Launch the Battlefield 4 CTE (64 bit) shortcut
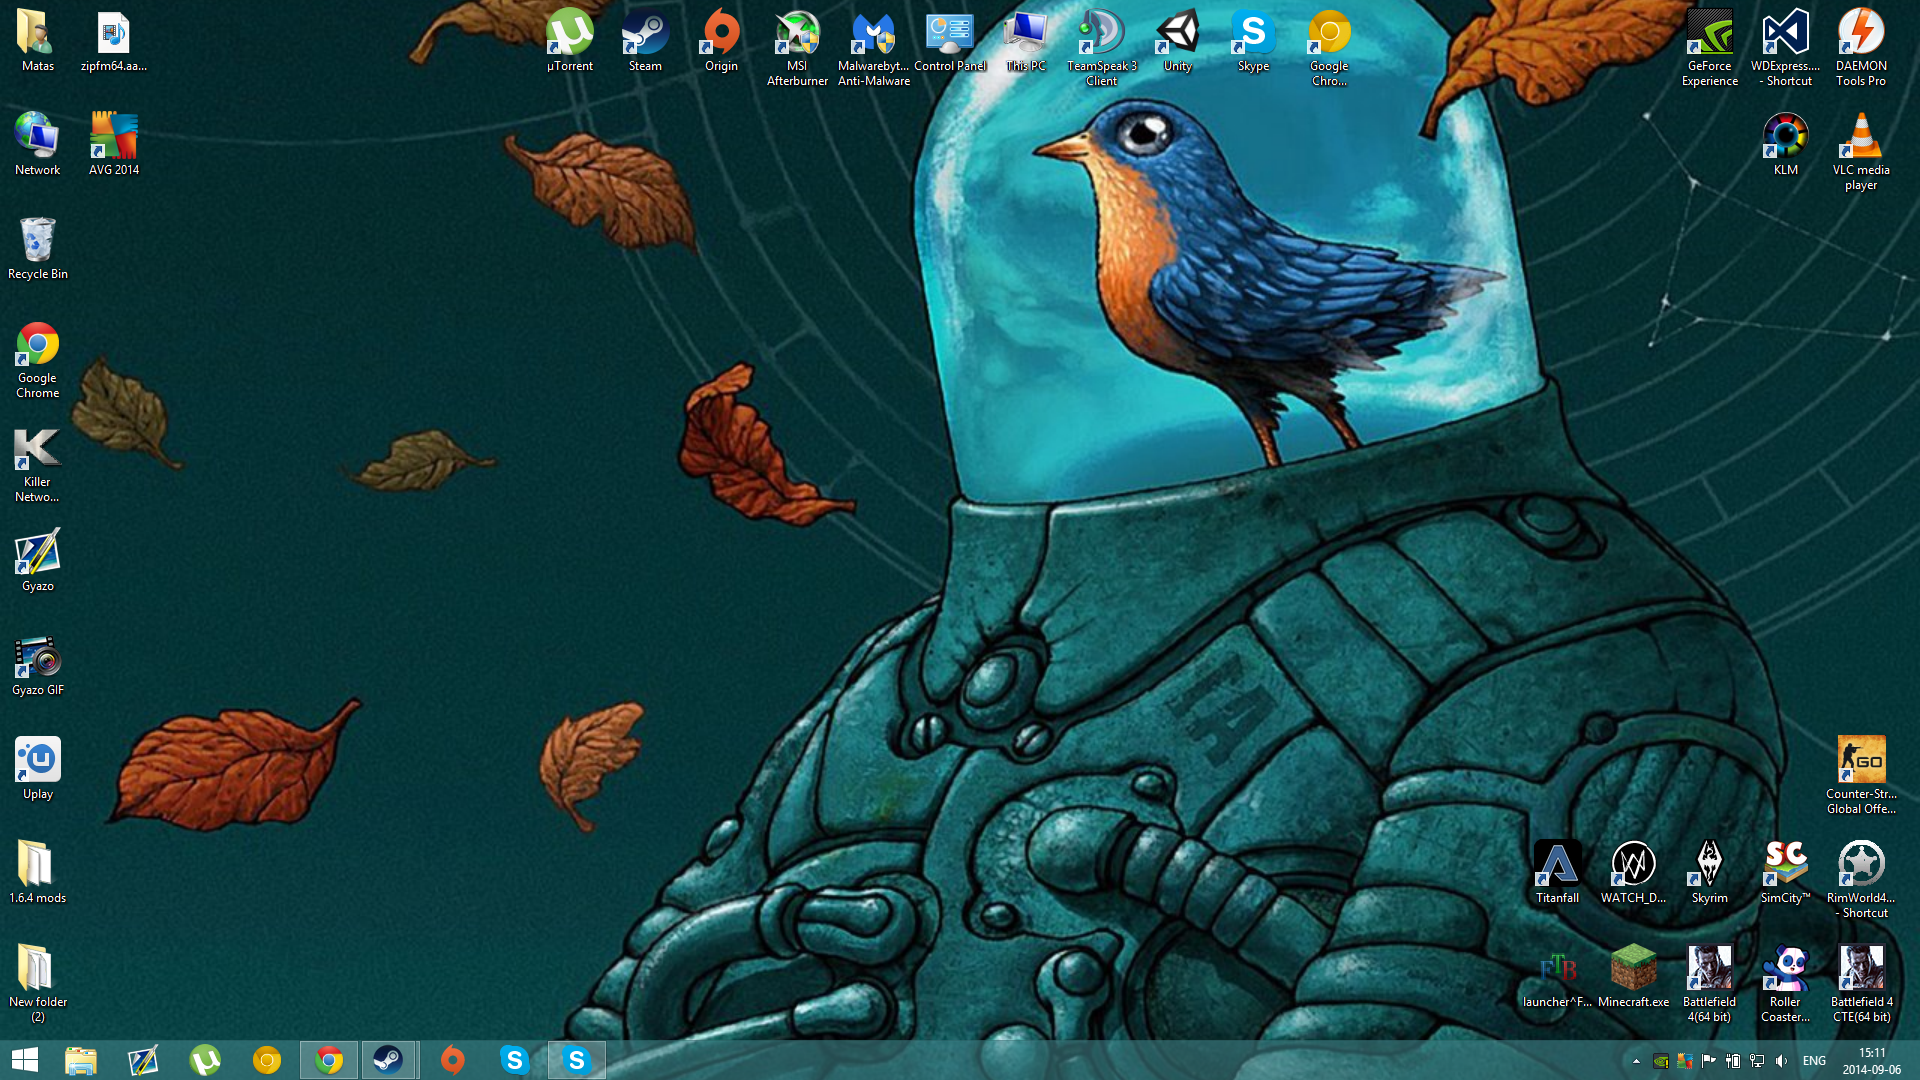 point(1862,984)
